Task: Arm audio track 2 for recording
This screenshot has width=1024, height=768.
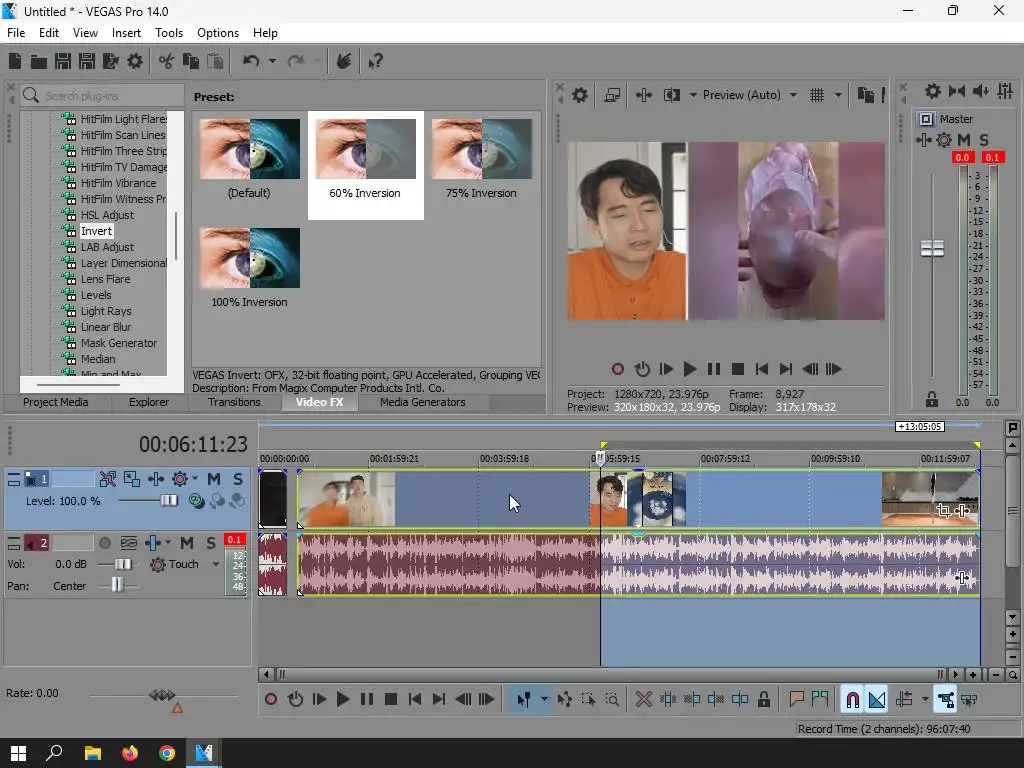Action: pyautogui.click(x=104, y=543)
